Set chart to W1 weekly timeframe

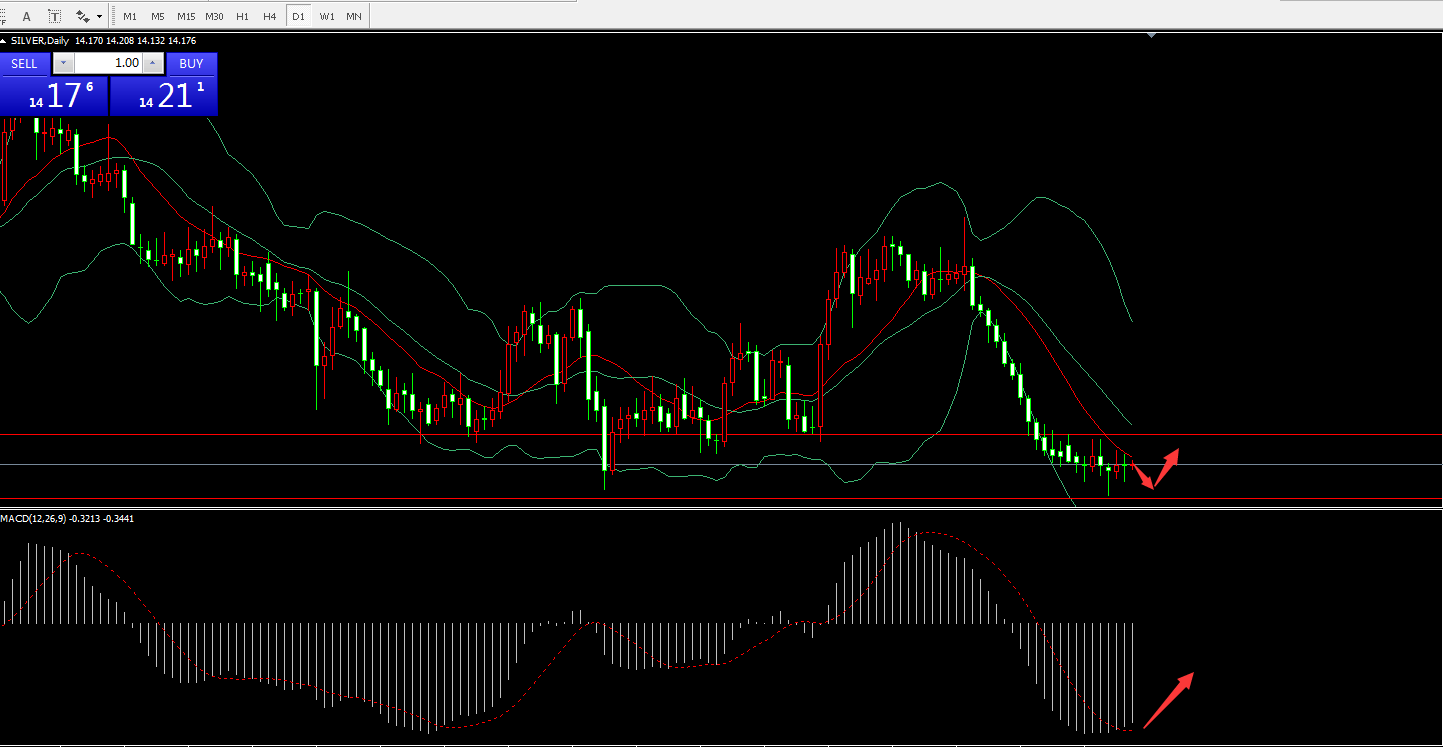click(327, 16)
